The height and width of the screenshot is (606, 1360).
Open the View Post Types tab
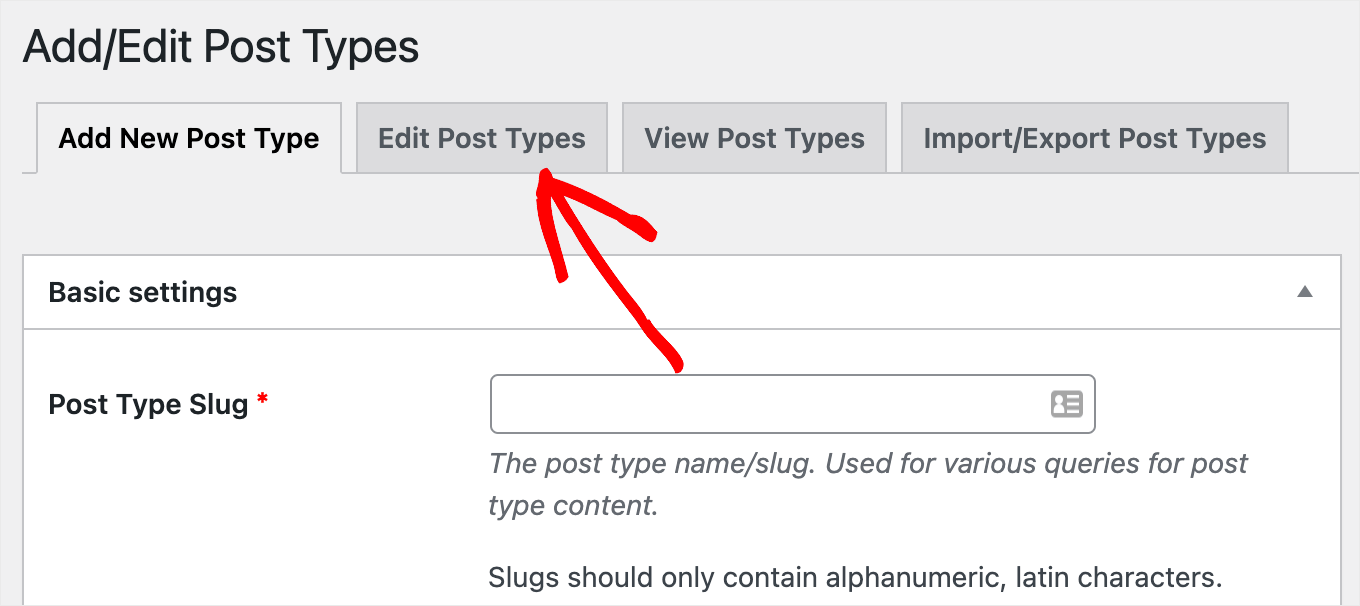point(754,138)
